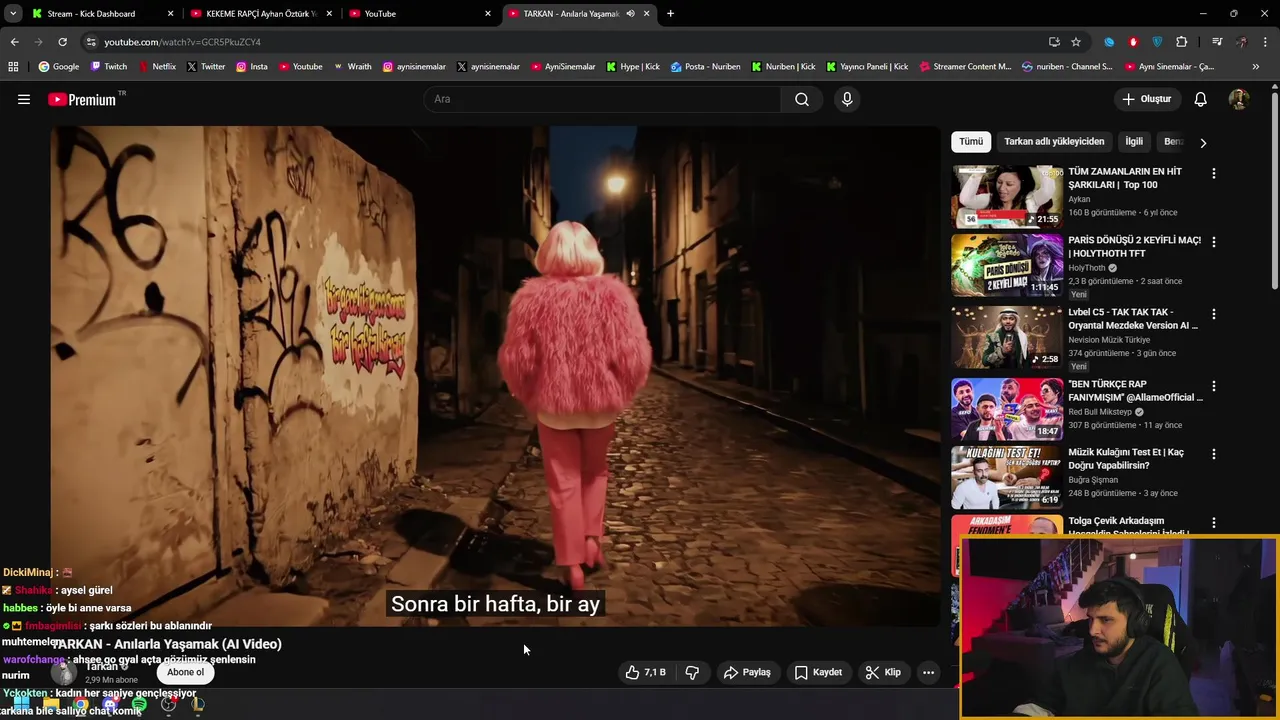Switch to KEKEME RAPÇİ Ayhan Öztürk tab
Image resolution: width=1280 pixels, height=720 pixels.
(260, 14)
